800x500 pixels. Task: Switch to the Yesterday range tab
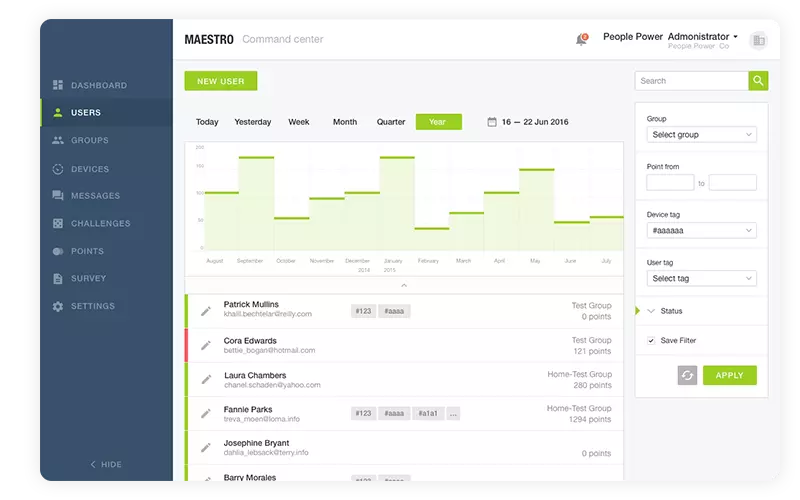click(x=253, y=122)
